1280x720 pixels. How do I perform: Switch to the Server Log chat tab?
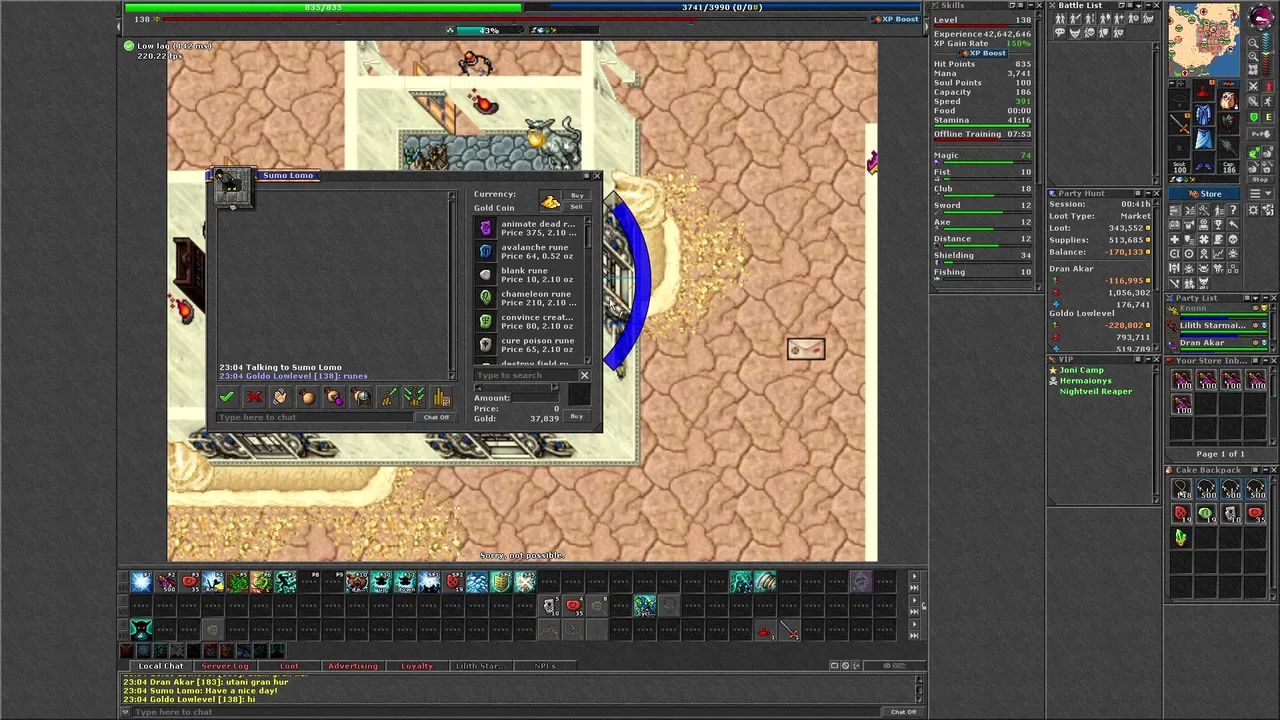[225, 665]
